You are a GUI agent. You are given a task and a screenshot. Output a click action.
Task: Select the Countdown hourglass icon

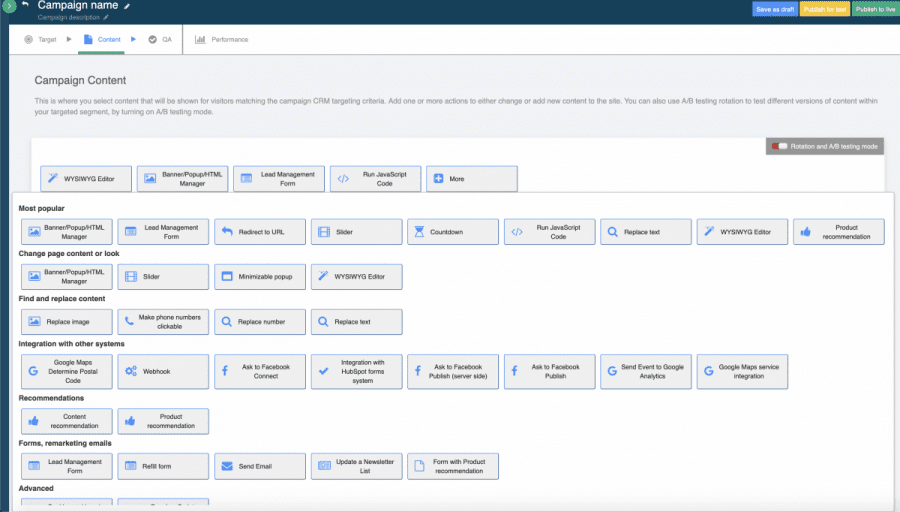419,232
